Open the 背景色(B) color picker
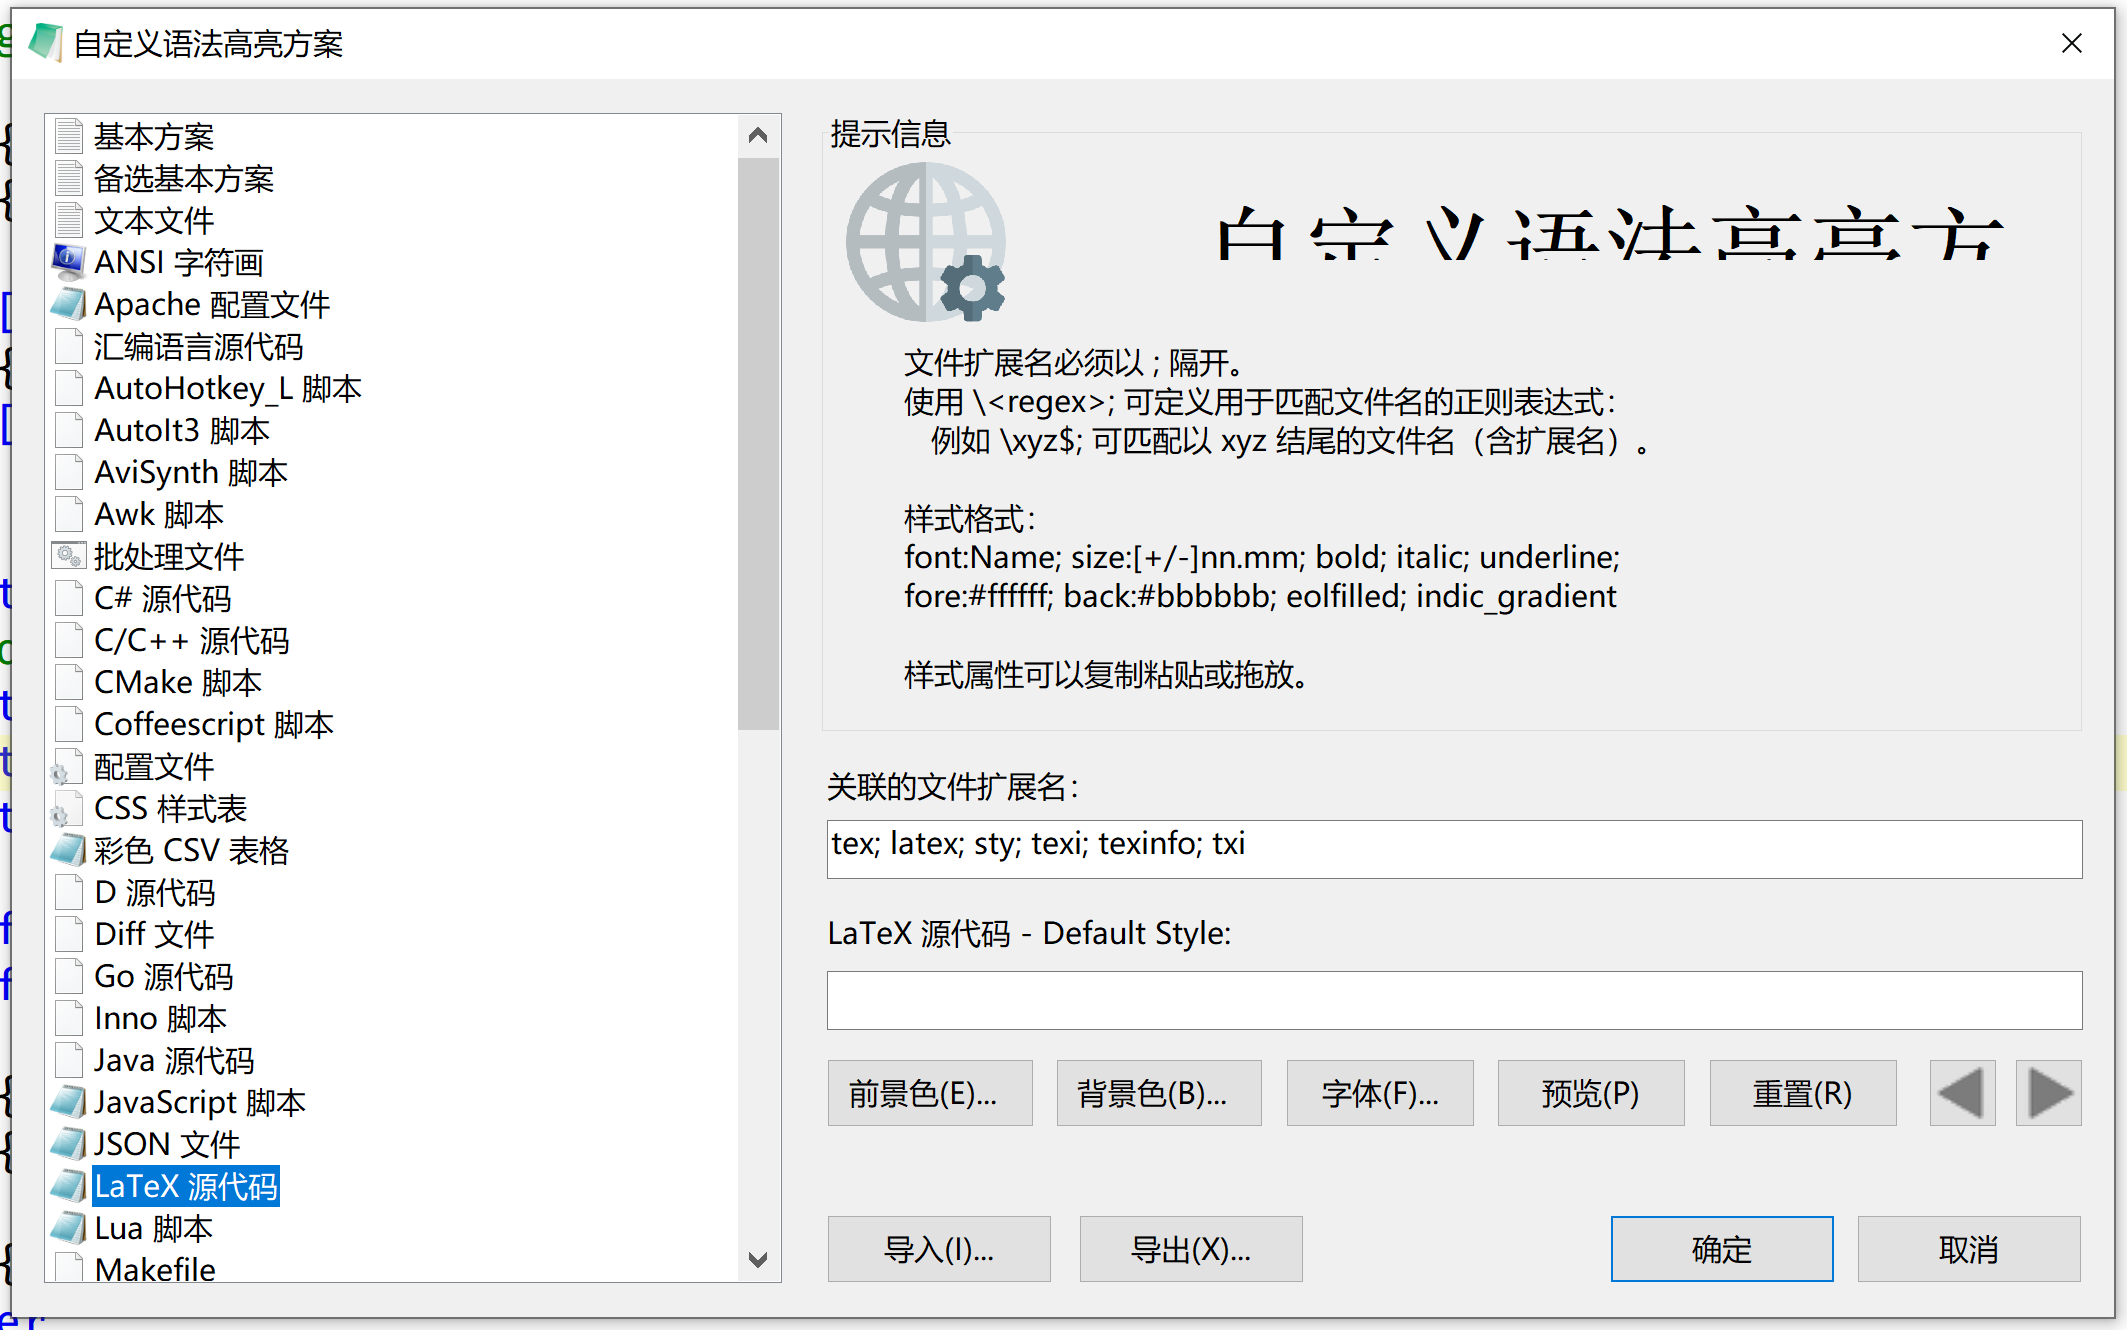 pos(1158,1093)
